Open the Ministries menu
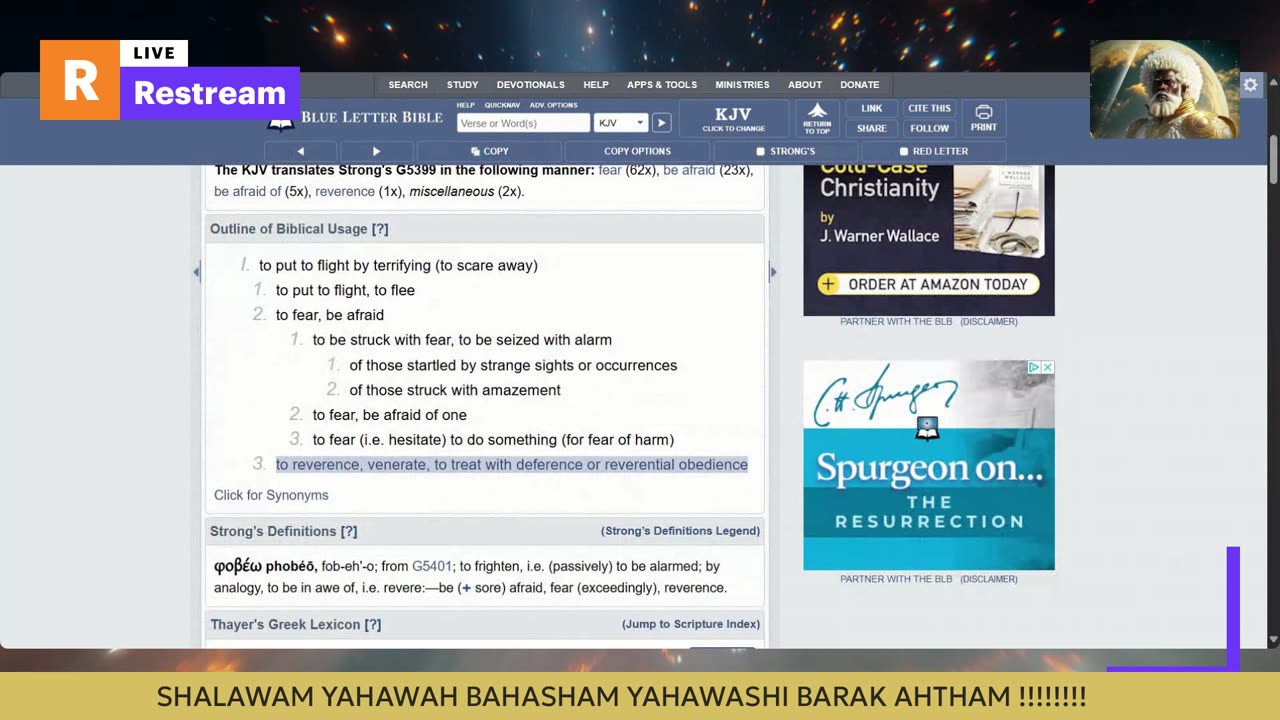 coord(742,85)
